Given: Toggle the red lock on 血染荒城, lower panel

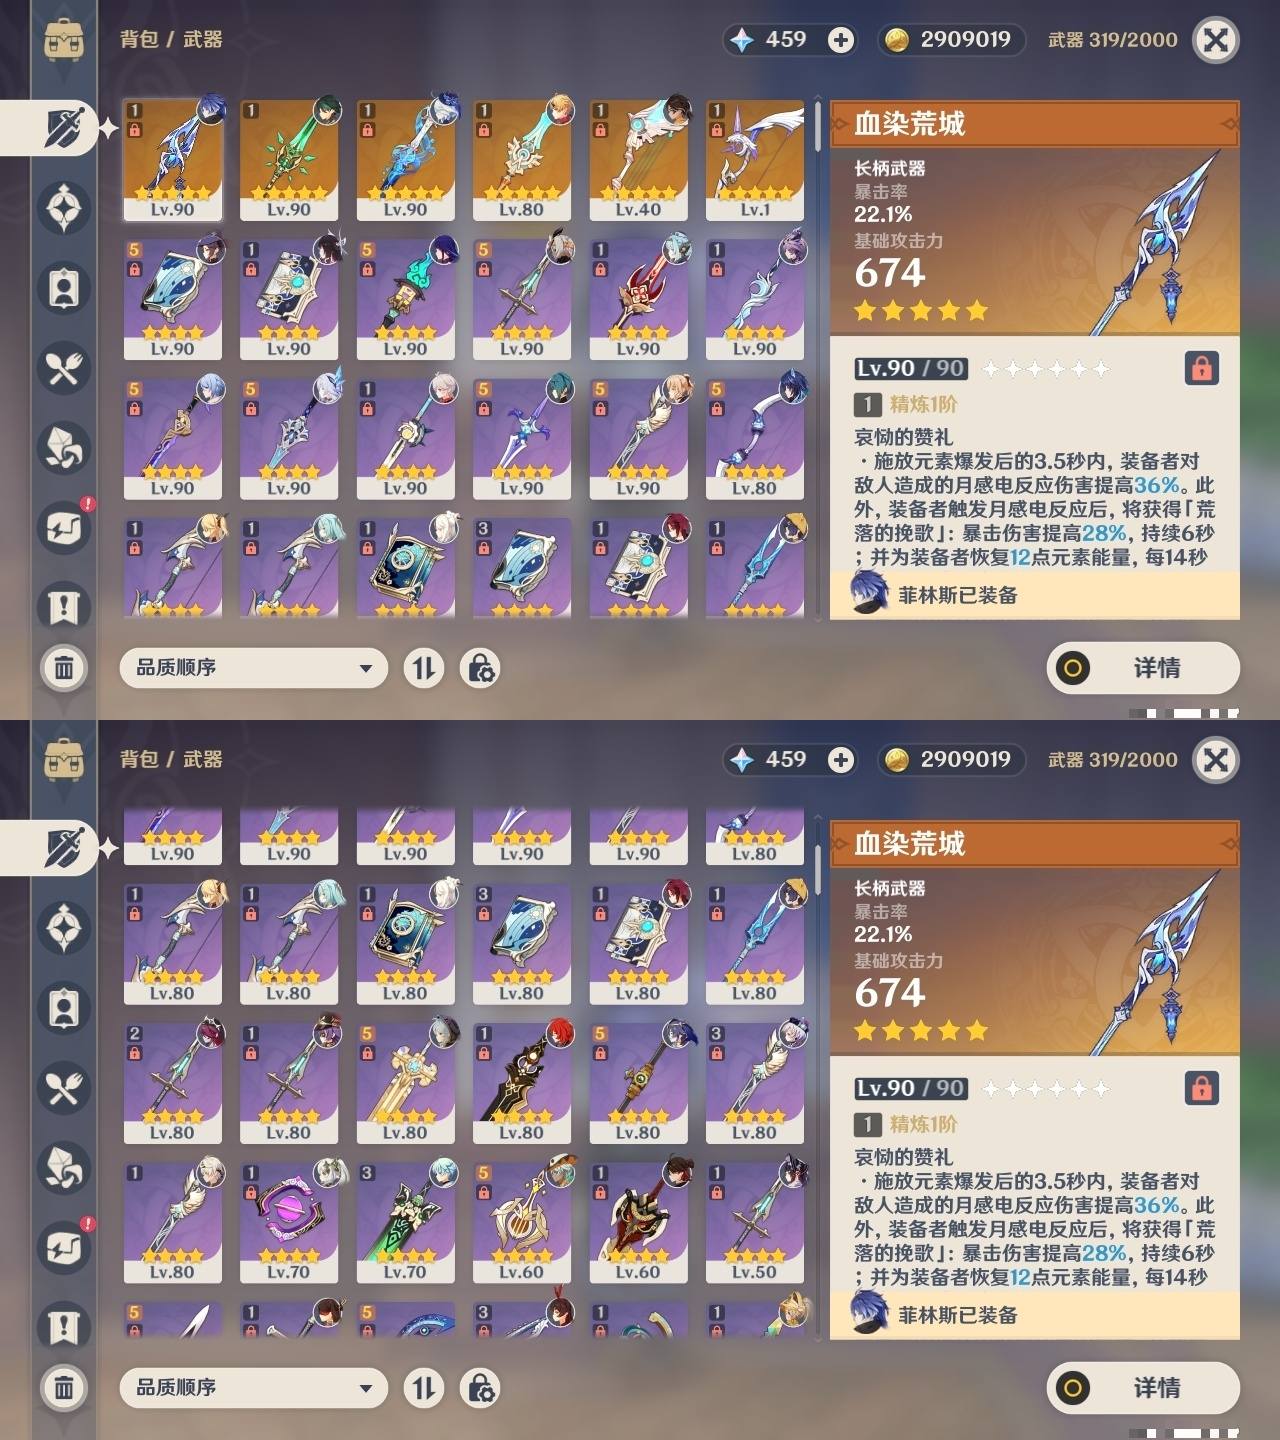Looking at the screenshot, I should click(1201, 1088).
